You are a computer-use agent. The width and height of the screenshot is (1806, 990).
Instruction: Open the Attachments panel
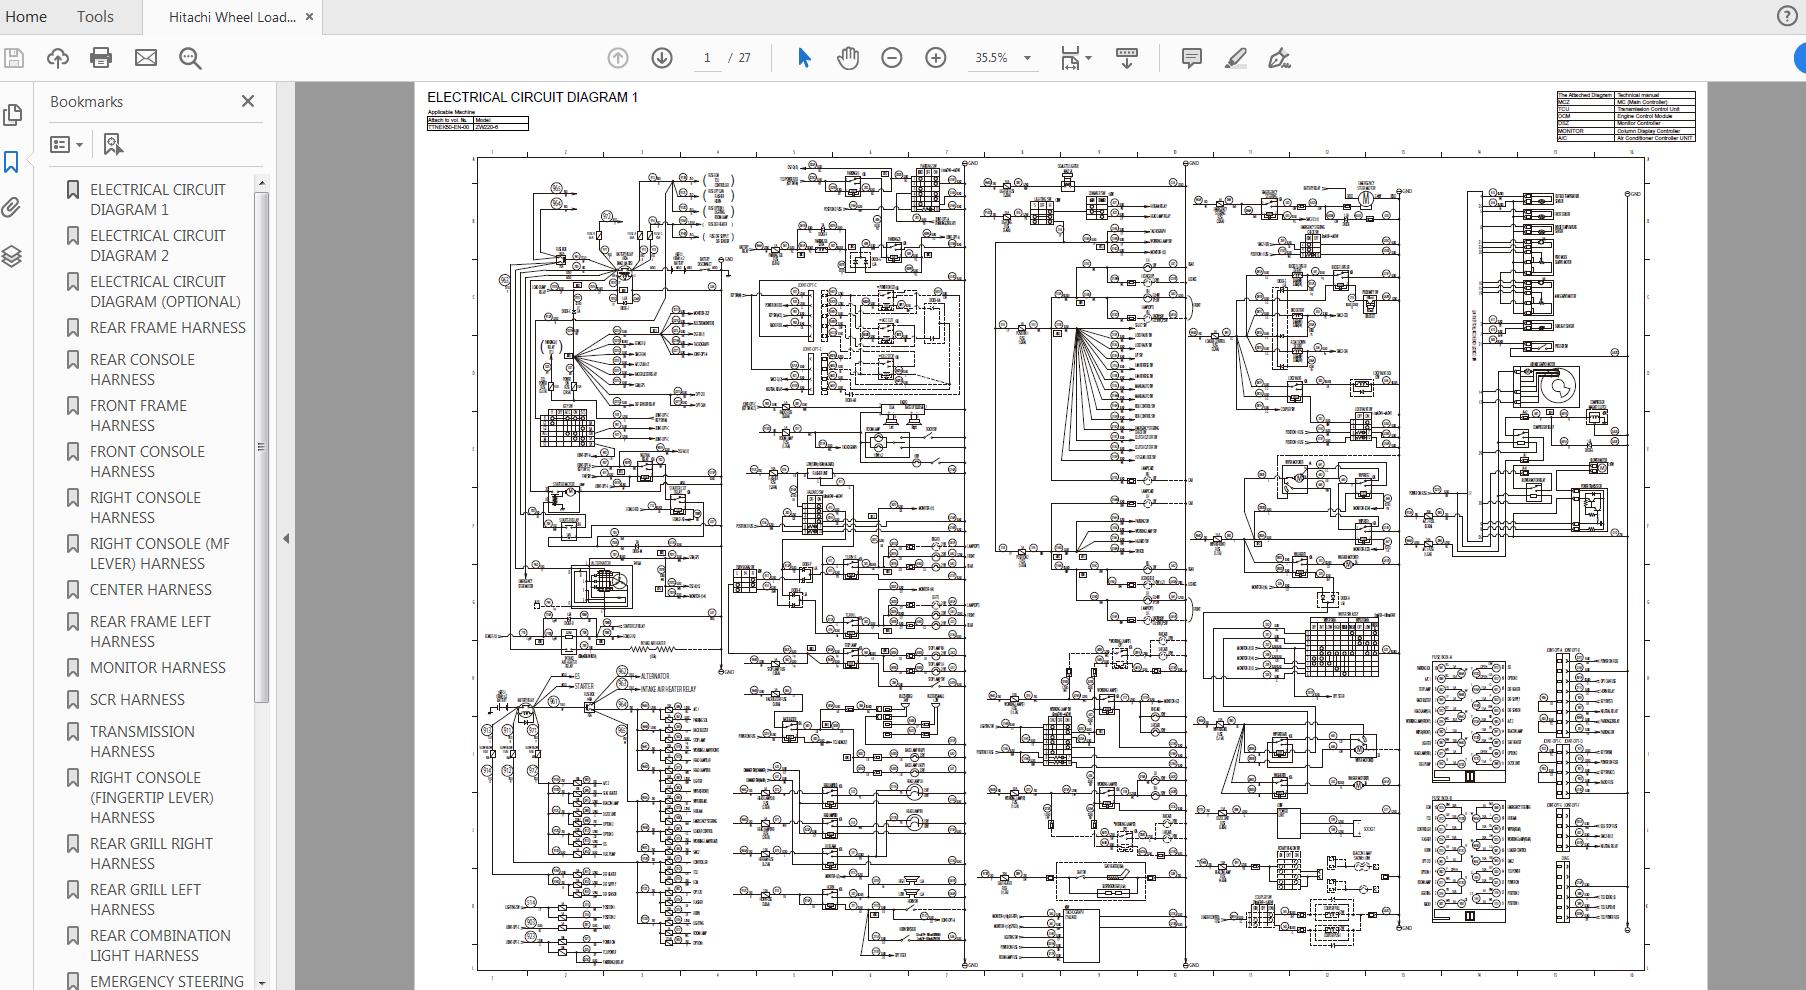click(x=13, y=208)
